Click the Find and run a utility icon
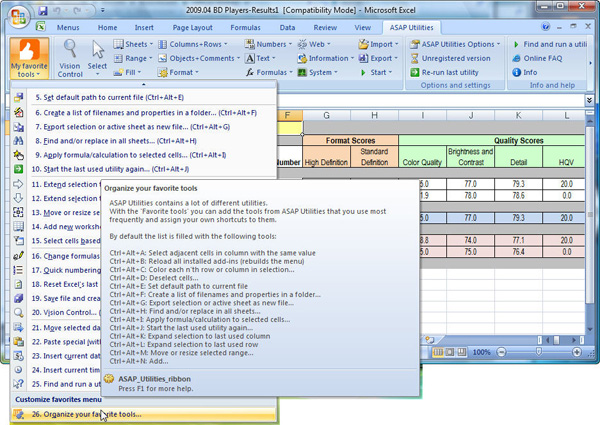Image resolution: width=600 pixels, height=425 pixels. tap(515, 44)
